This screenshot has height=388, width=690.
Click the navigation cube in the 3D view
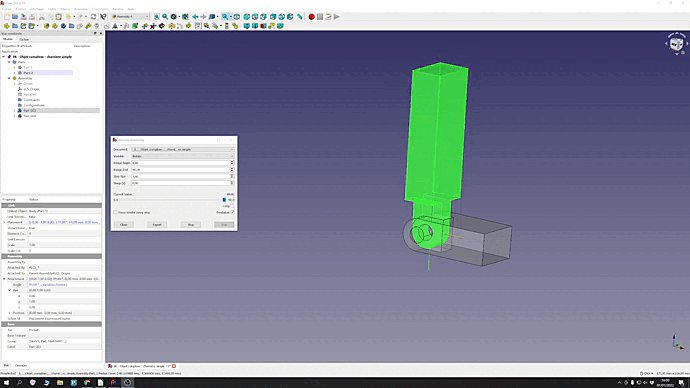point(676,44)
